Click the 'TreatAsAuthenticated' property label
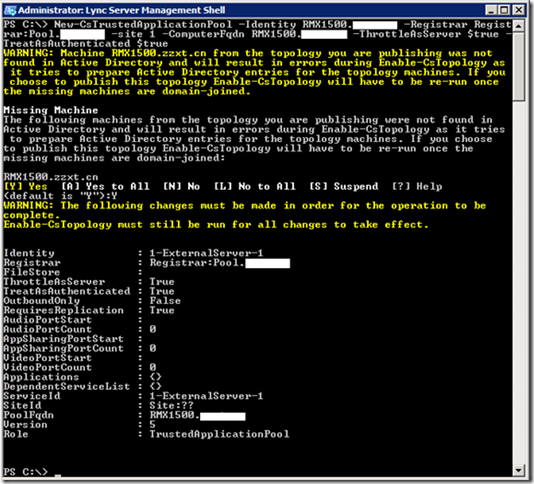 tap(67, 291)
